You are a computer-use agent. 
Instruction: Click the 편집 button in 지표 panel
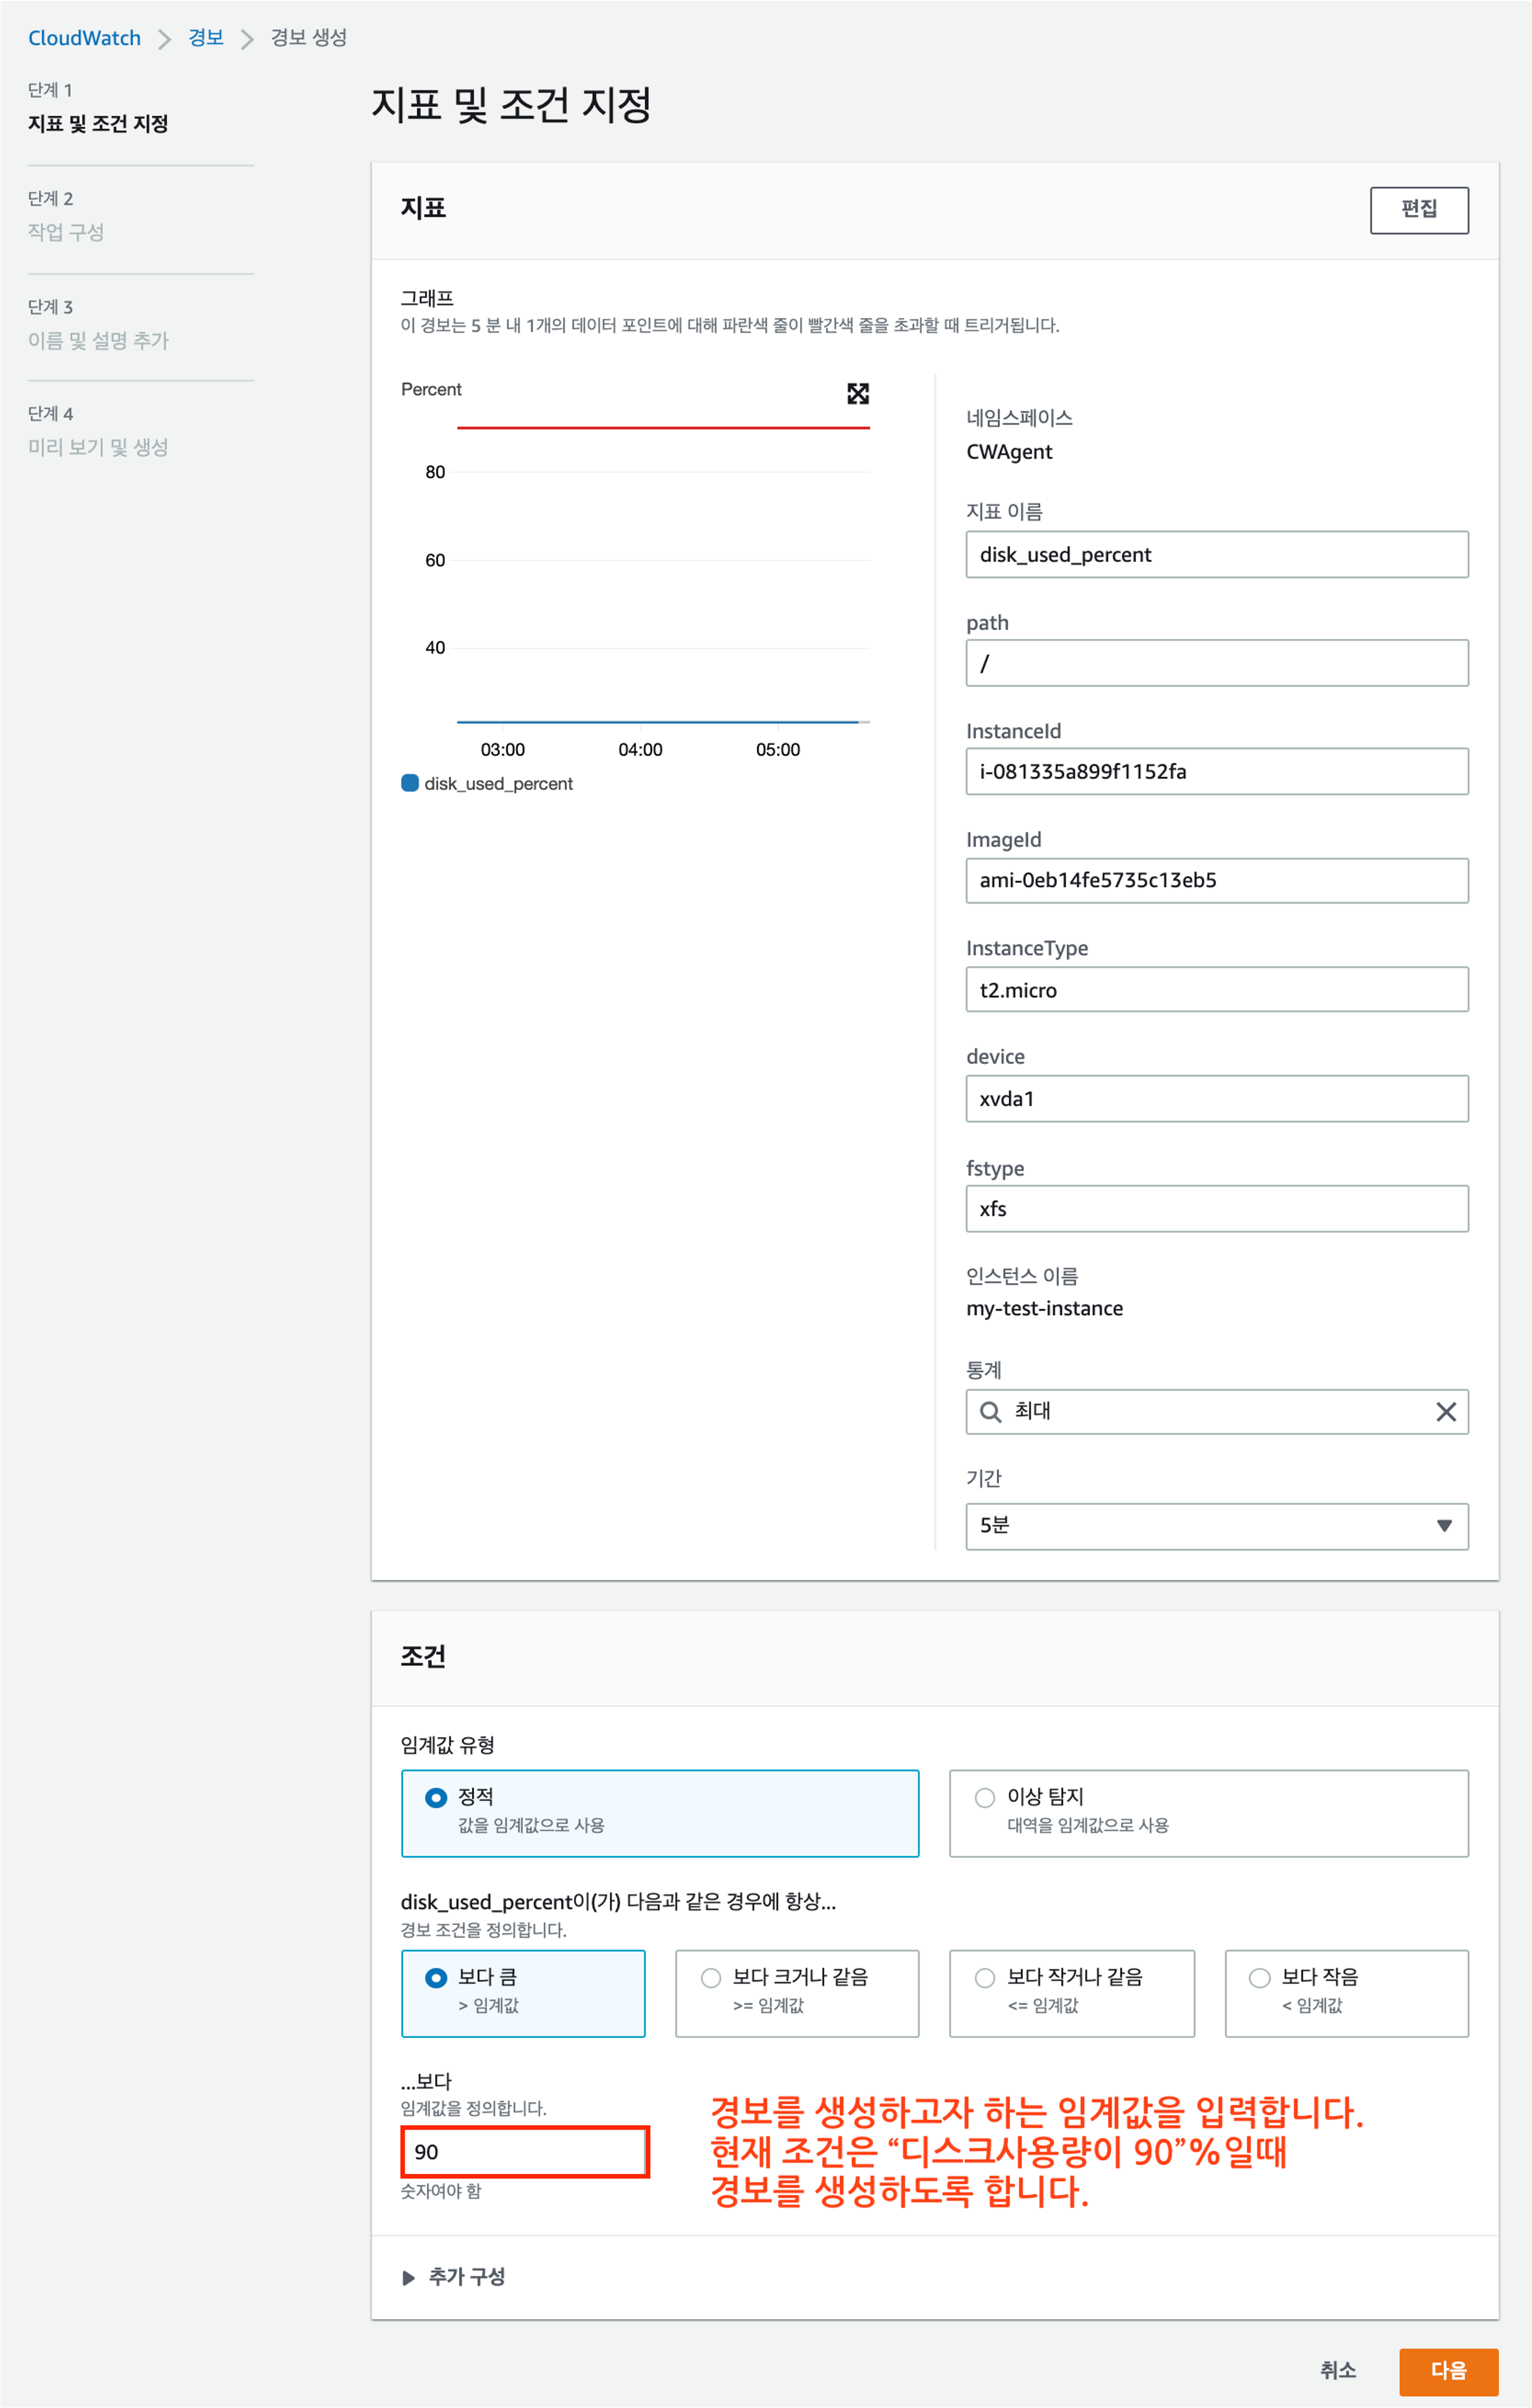1418,209
